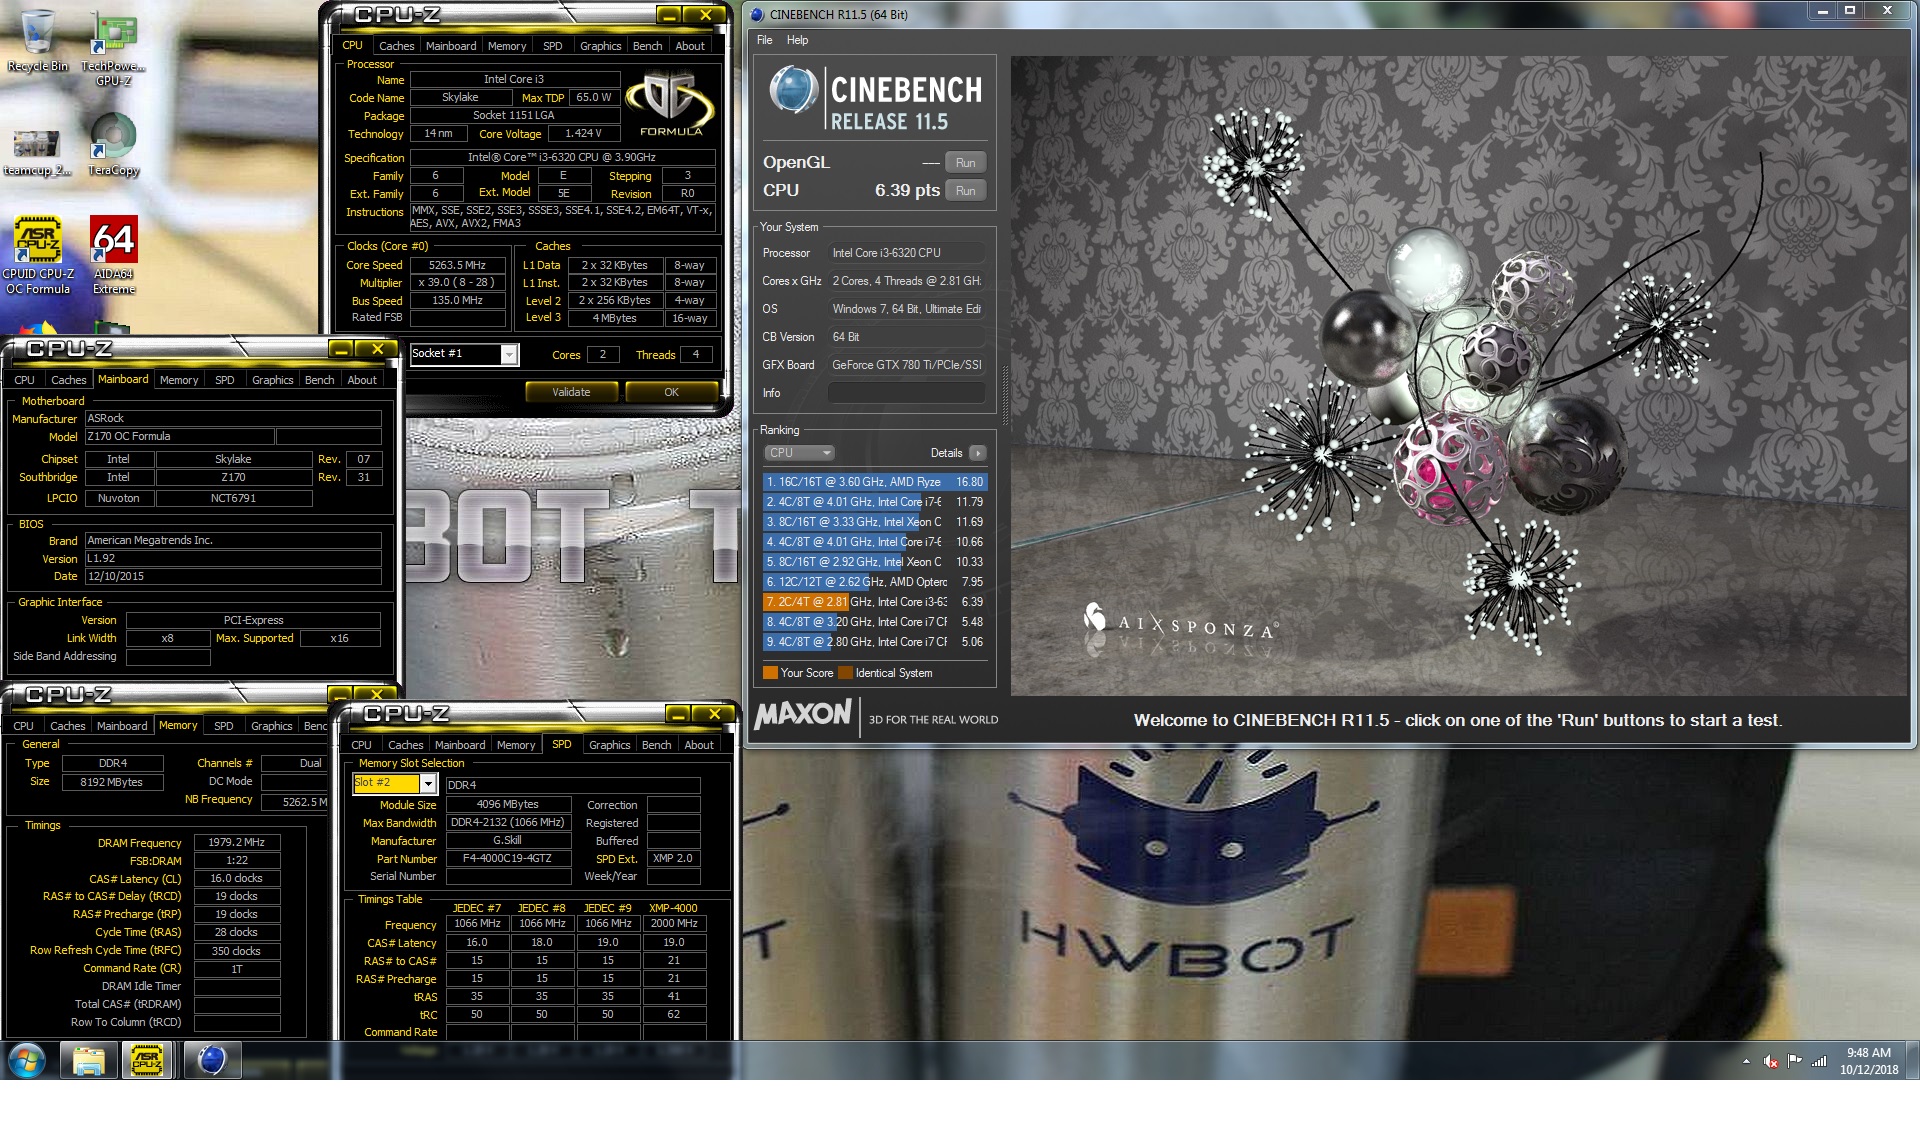Open the CPU ranking dropdown in Cinebench

[799, 453]
